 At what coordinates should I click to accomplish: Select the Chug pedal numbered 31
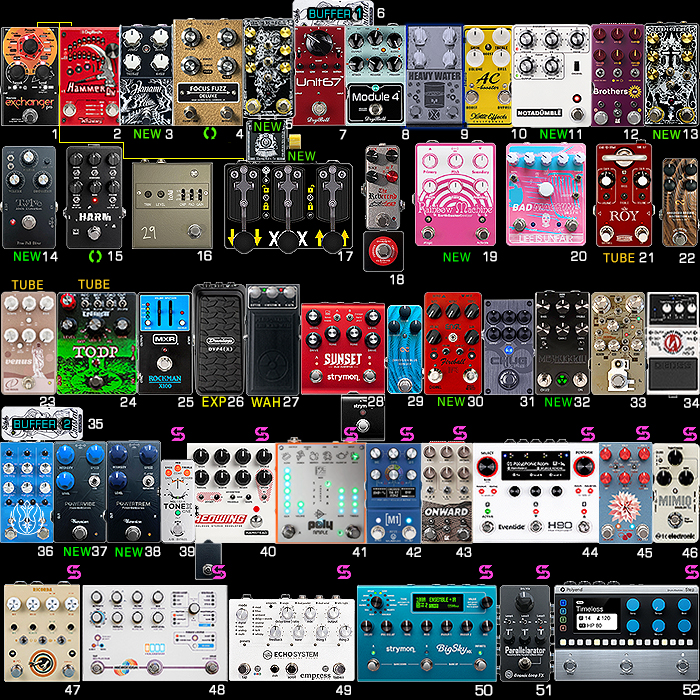point(508,347)
